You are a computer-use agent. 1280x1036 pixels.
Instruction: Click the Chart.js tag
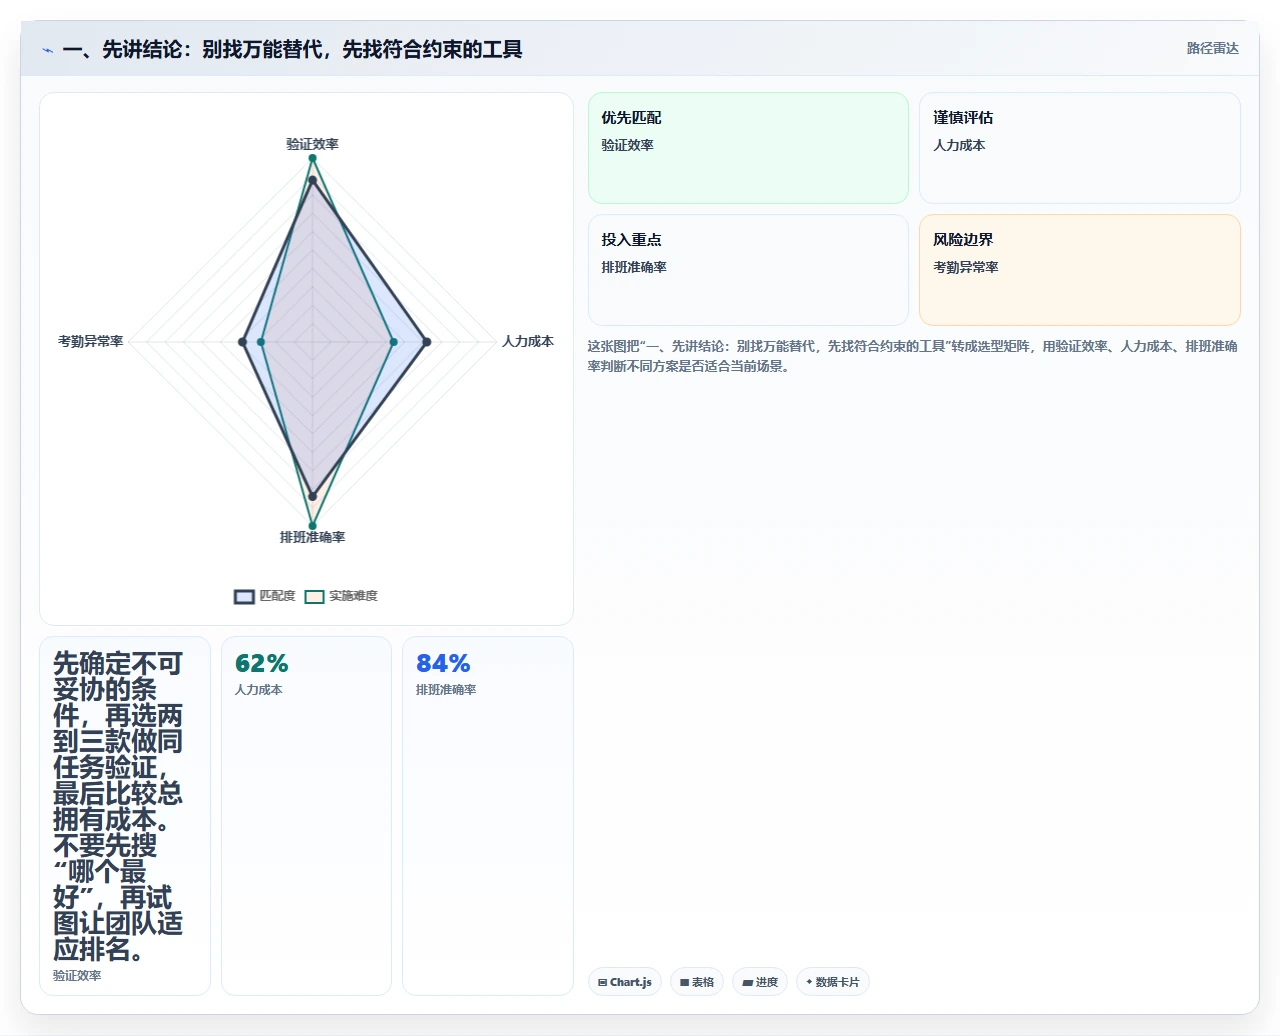(625, 982)
